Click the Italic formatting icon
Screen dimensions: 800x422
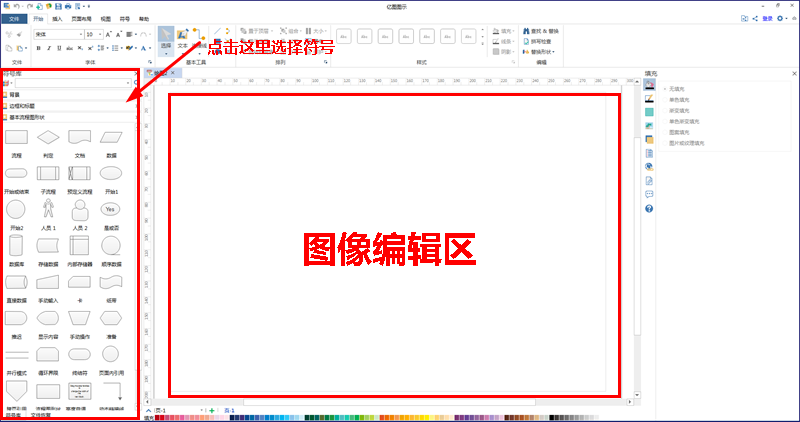(49, 48)
